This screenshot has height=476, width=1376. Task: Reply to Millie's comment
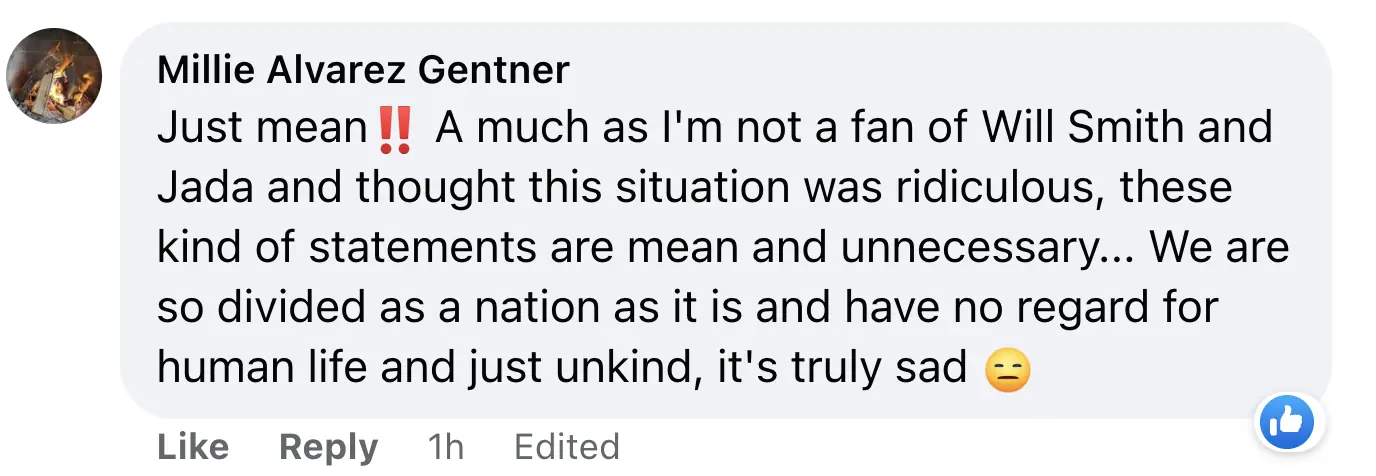(x=328, y=446)
